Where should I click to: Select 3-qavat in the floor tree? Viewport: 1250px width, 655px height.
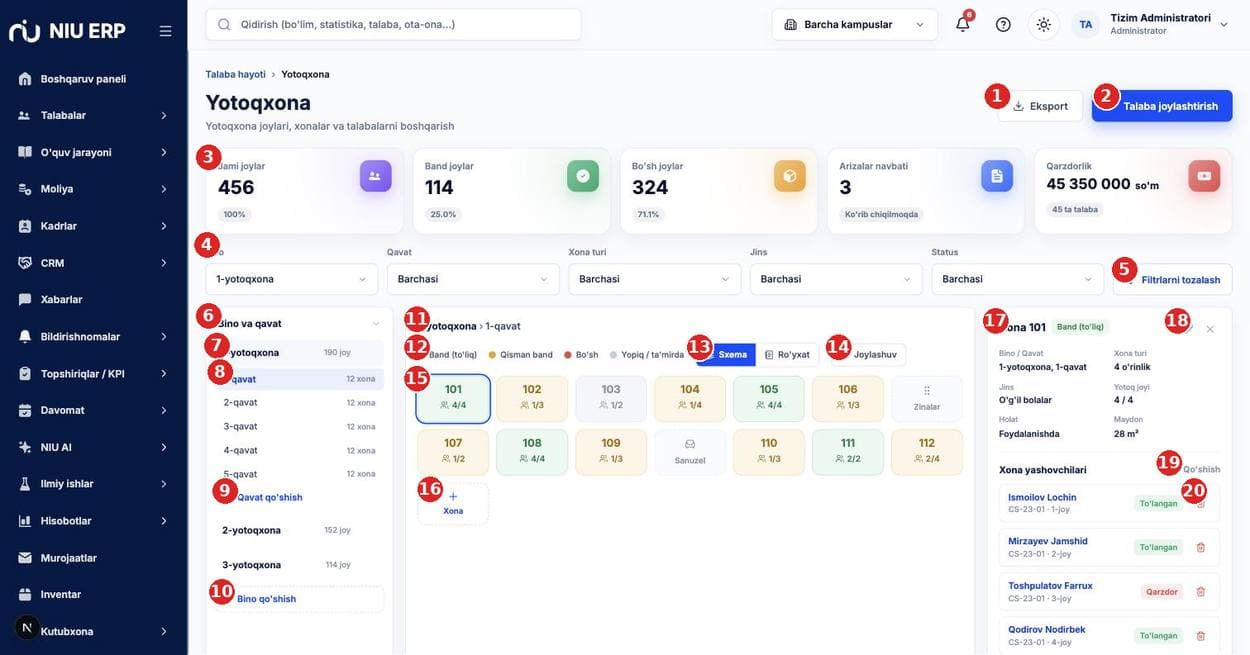(299, 427)
